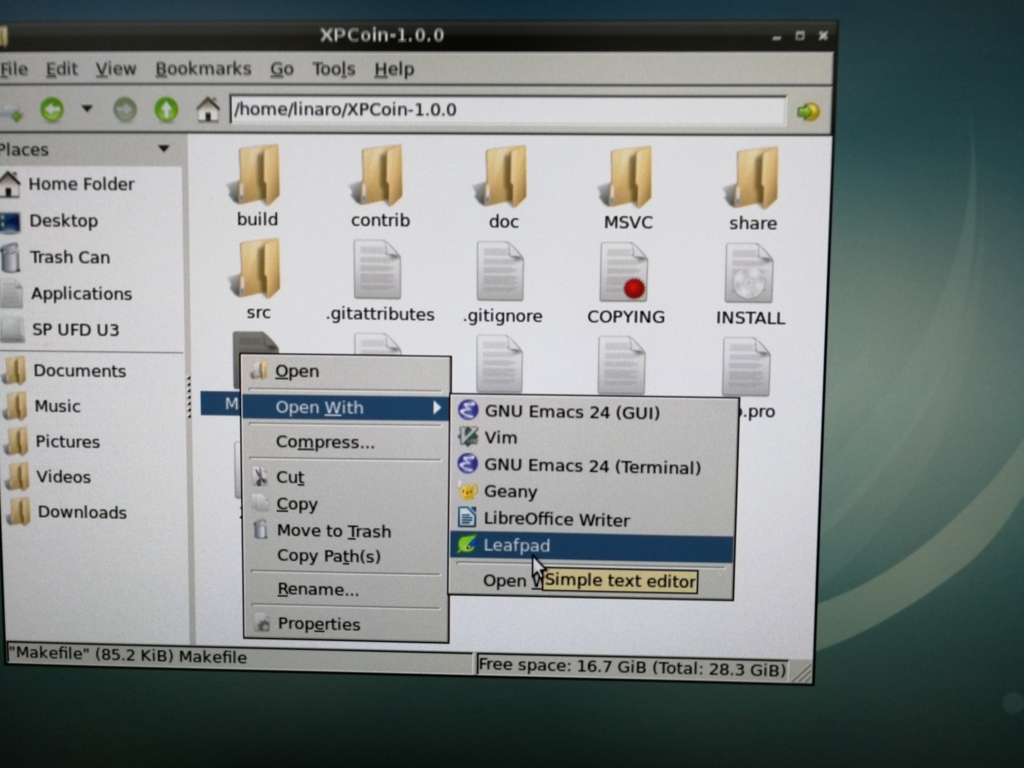The width and height of the screenshot is (1024, 768).
Task: Click the green back arrow button
Action: pyautogui.click(x=52, y=109)
